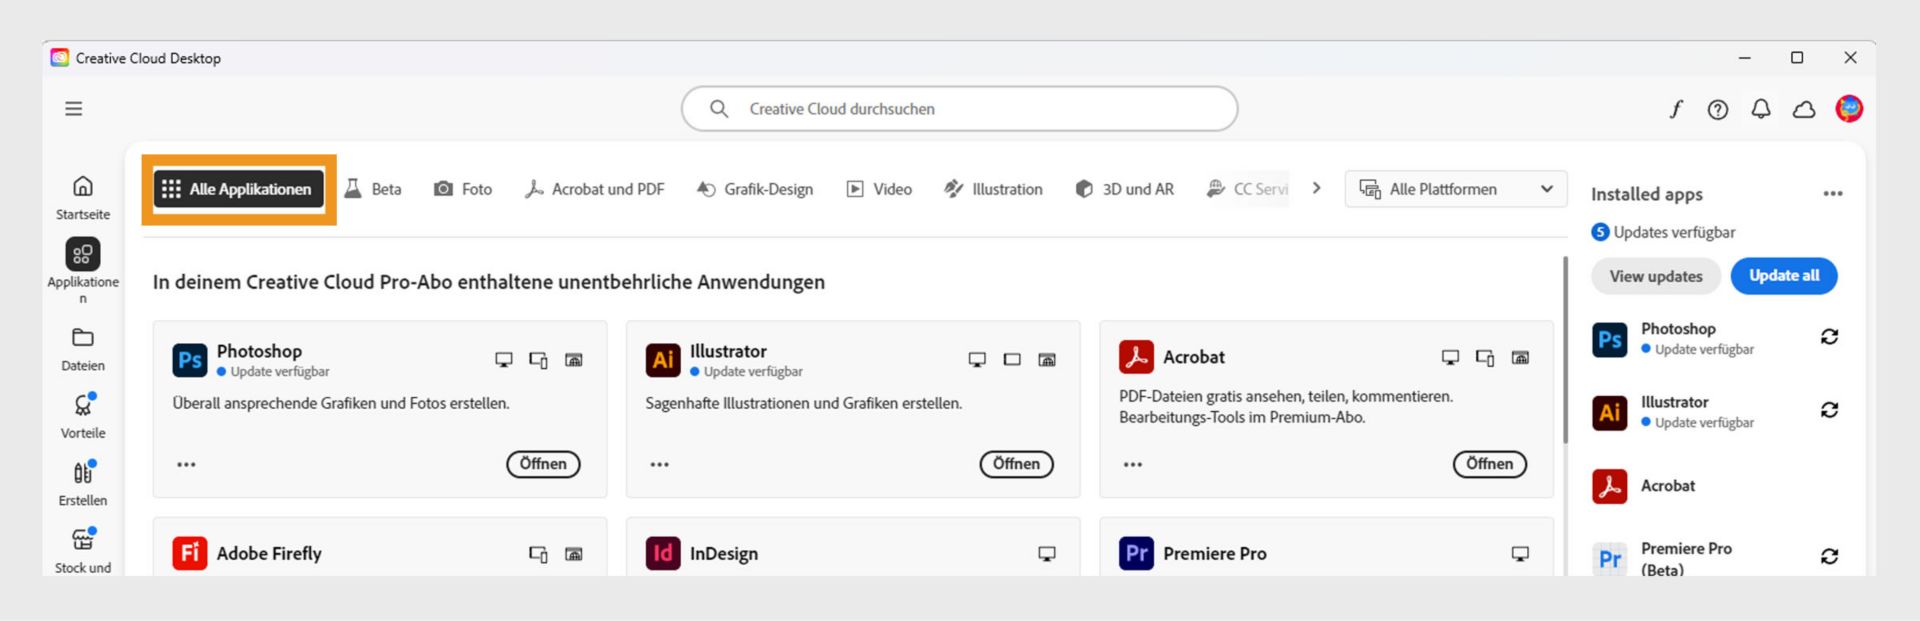Viewport: 1920px width, 621px height.
Task: Click Adobe Firefly card web platform icon
Action: (574, 553)
